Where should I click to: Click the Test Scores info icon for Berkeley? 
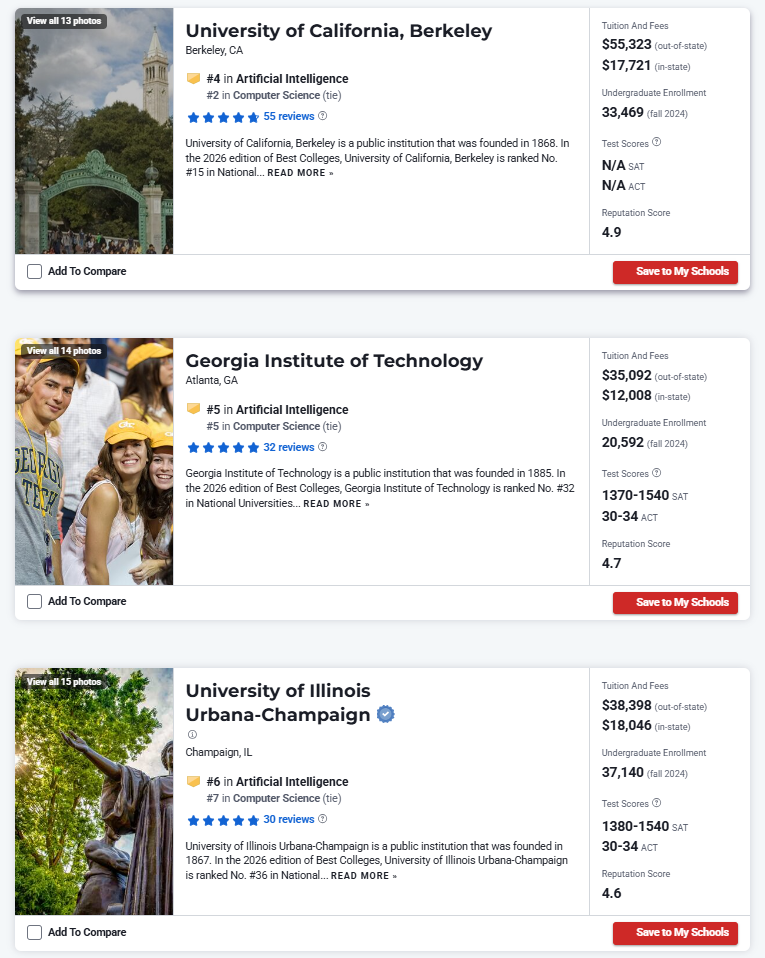pyautogui.click(x=656, y=142)
